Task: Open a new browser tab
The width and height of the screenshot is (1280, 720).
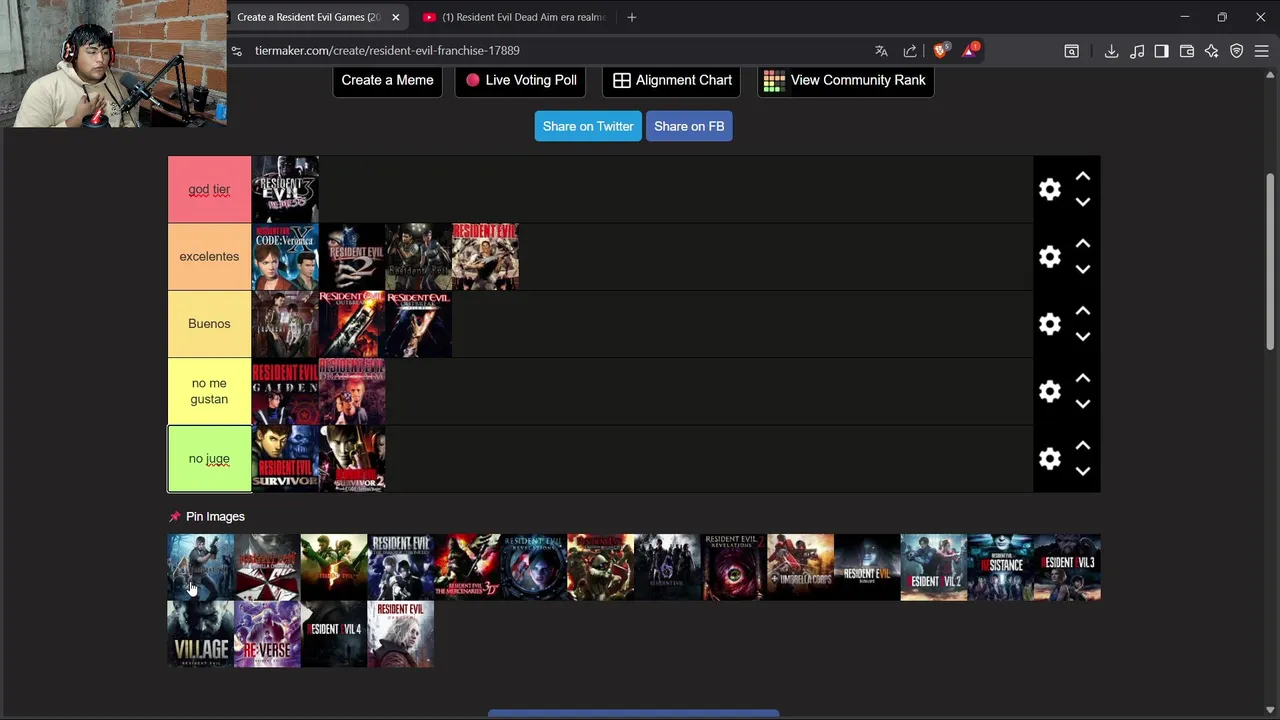Action: [x=631, y=17]
